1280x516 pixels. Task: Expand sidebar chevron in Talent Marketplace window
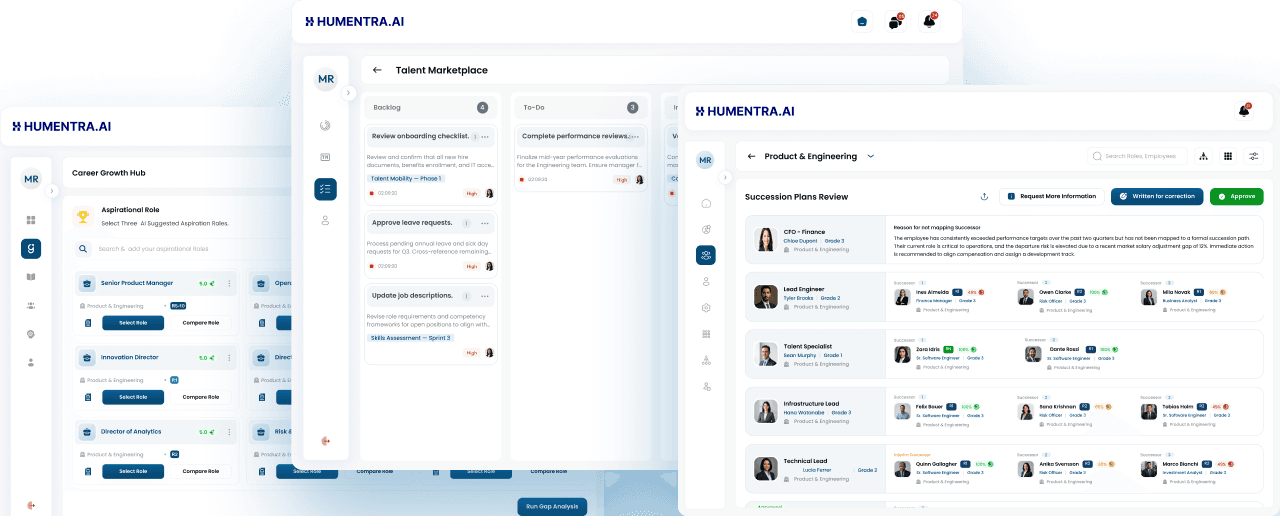click(348, 93)
